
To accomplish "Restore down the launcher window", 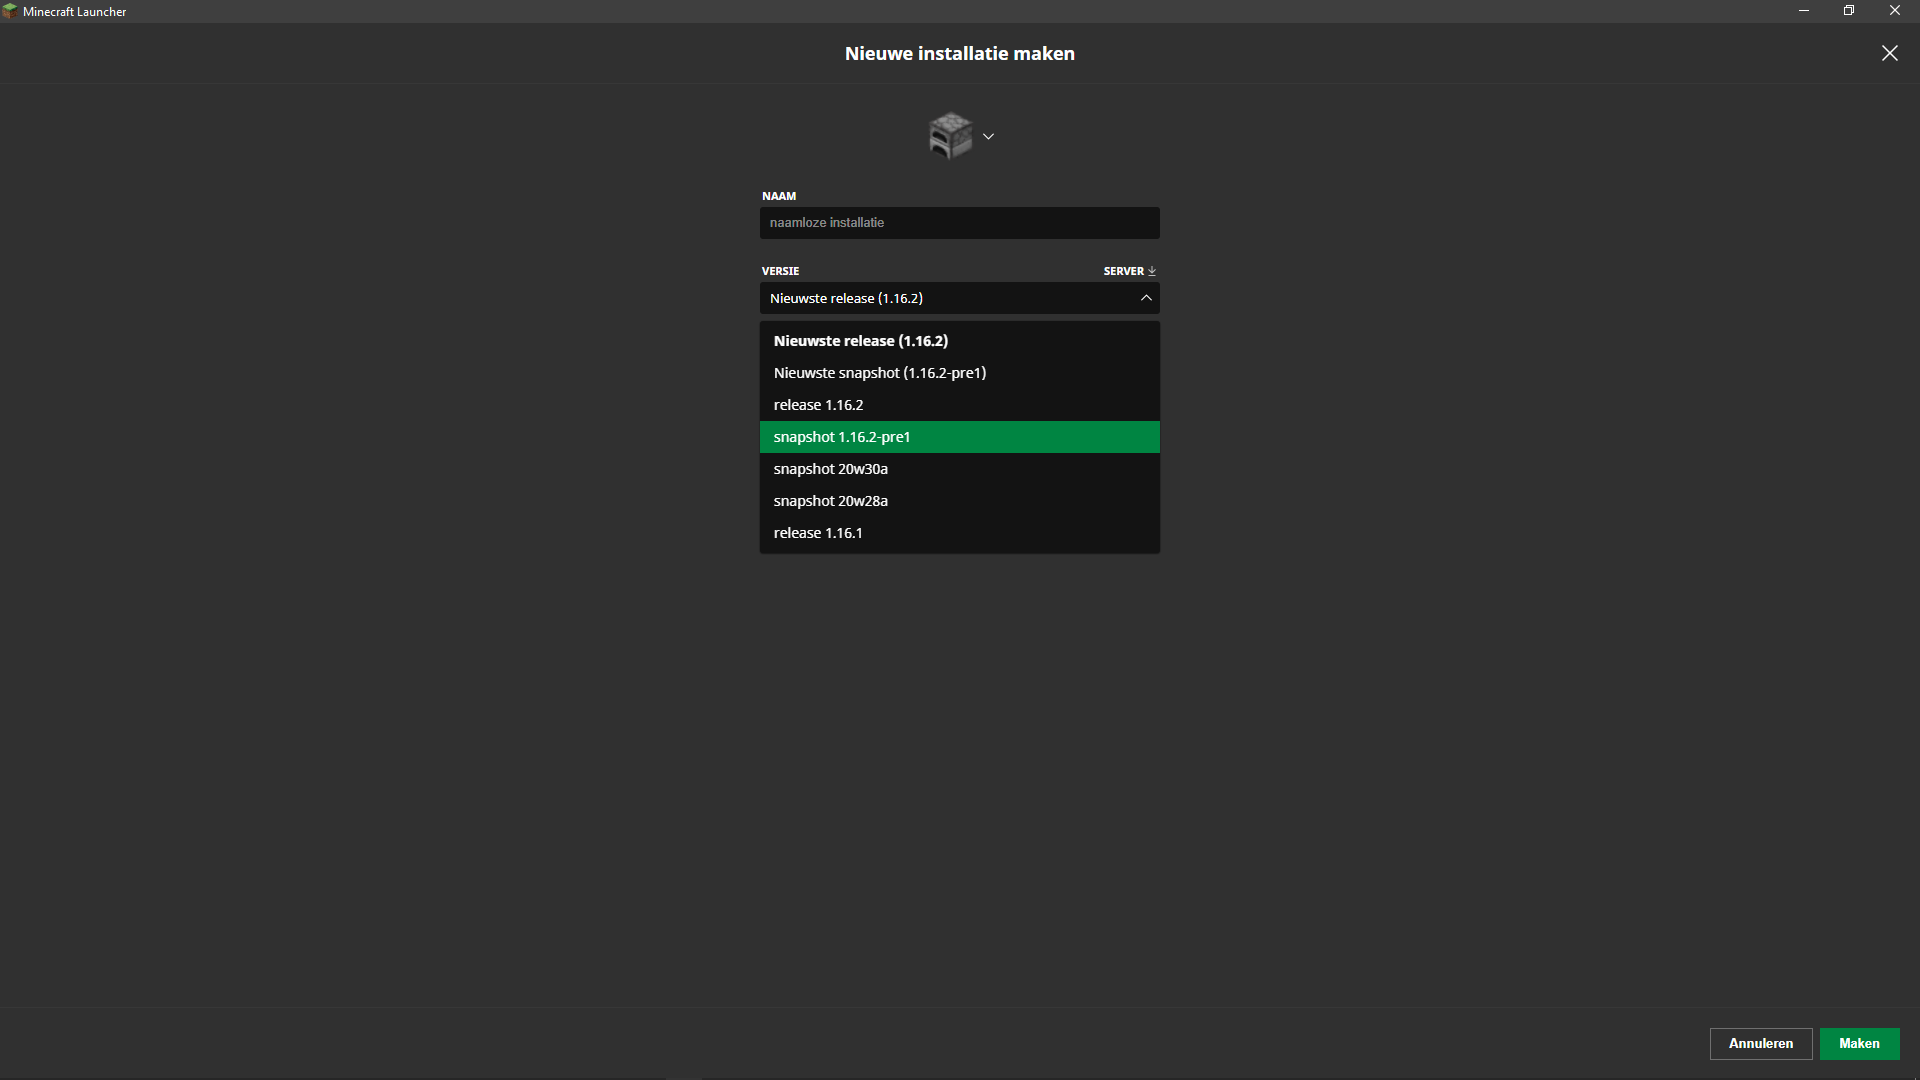I will pos(1848,11).
